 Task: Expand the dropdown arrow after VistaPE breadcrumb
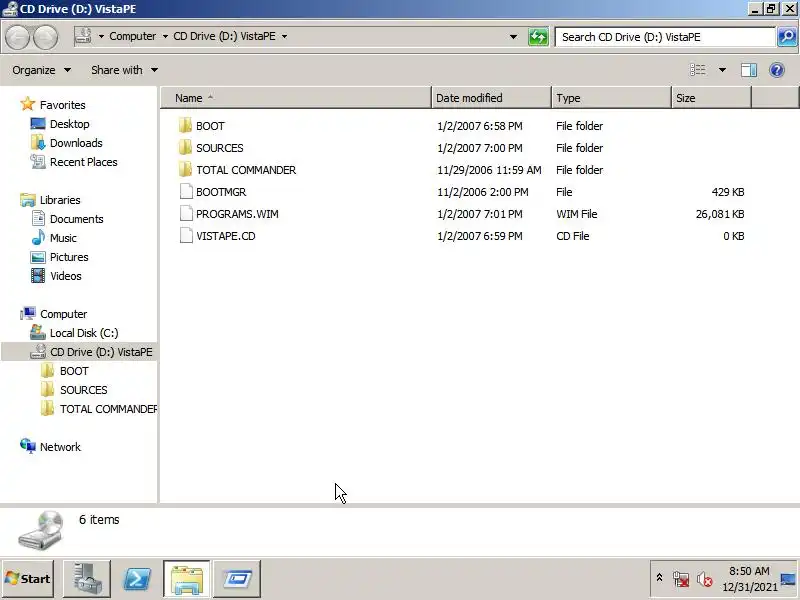click(284, 36)
